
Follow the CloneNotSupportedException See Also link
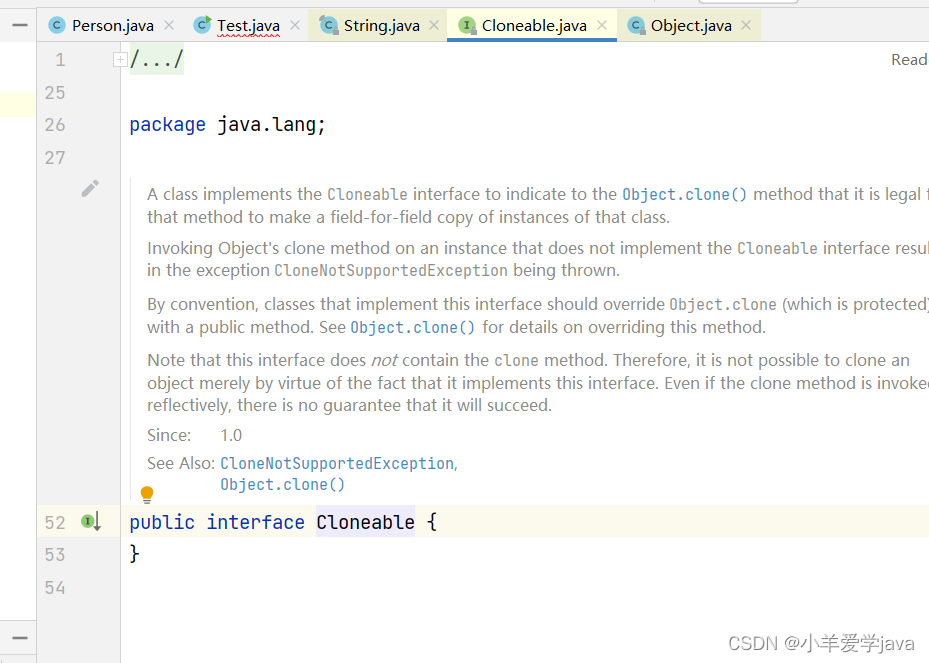[x=337, y=463]
